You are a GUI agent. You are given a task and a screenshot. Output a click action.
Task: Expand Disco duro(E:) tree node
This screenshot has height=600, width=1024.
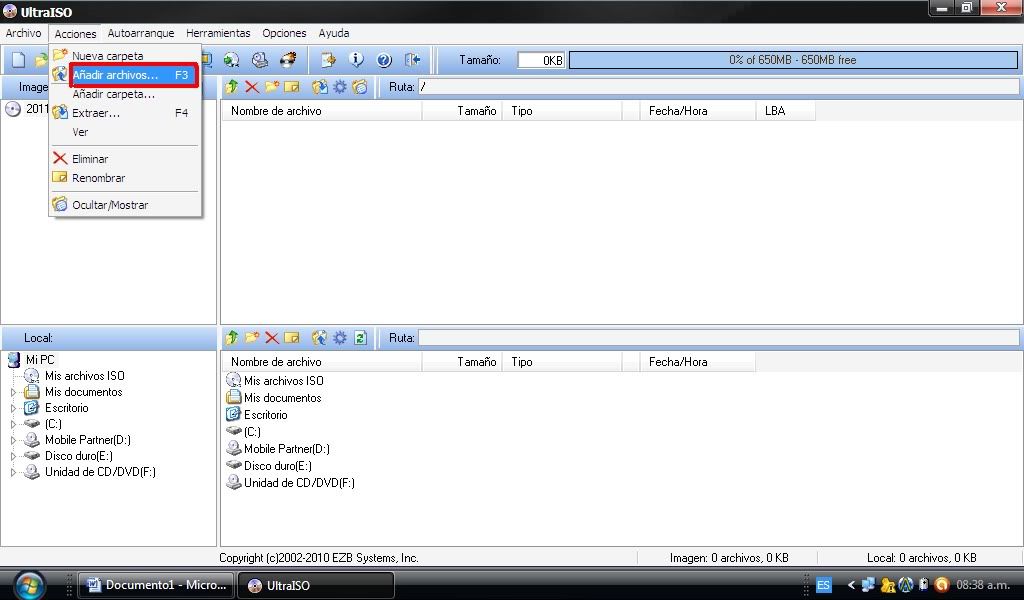pos(13,456)
